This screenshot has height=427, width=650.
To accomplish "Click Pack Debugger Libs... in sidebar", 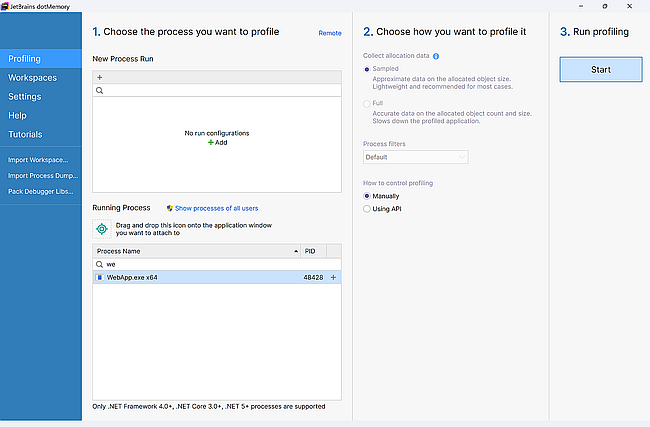I will pyautogui.click(x=41, y=191).
